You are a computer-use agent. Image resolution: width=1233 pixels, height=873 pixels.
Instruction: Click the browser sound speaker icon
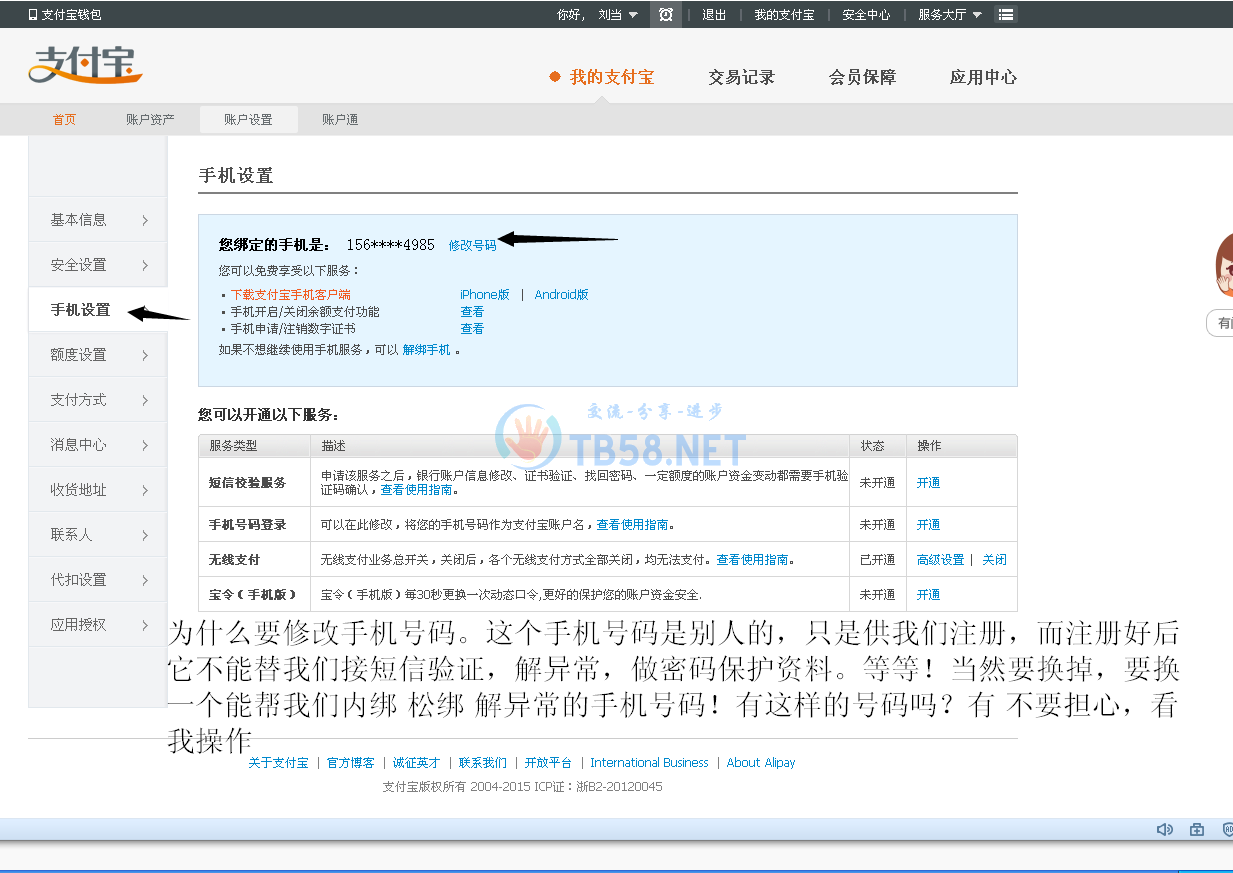click(1164, 829)
